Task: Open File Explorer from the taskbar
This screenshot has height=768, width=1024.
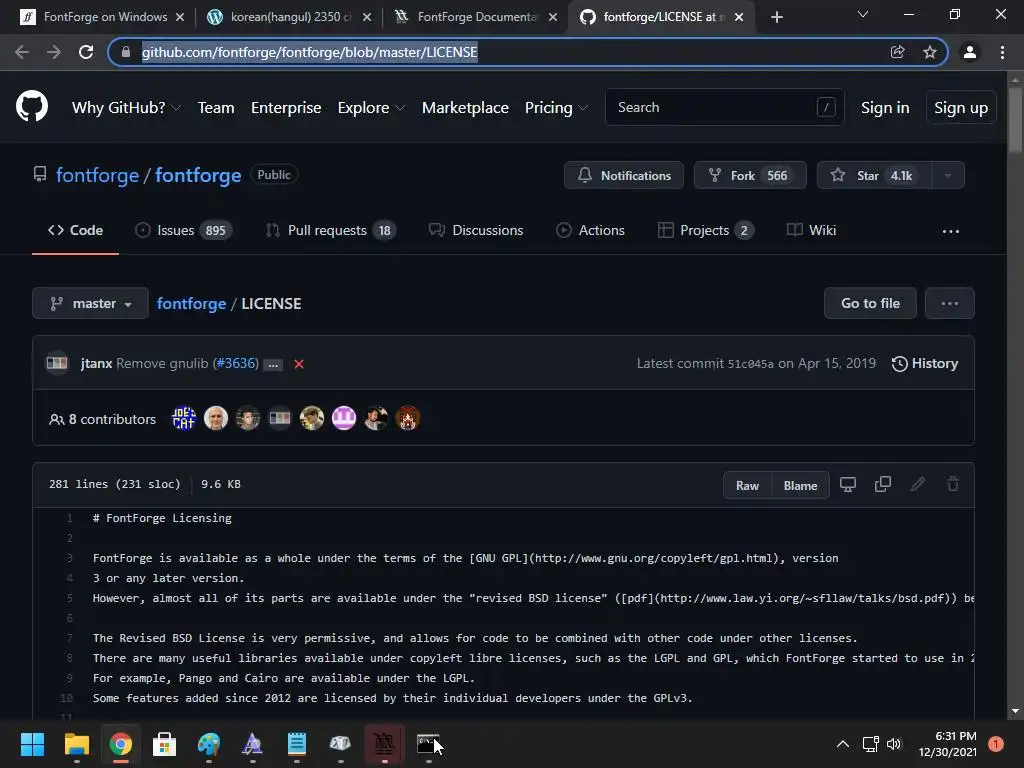Action: 76,744
